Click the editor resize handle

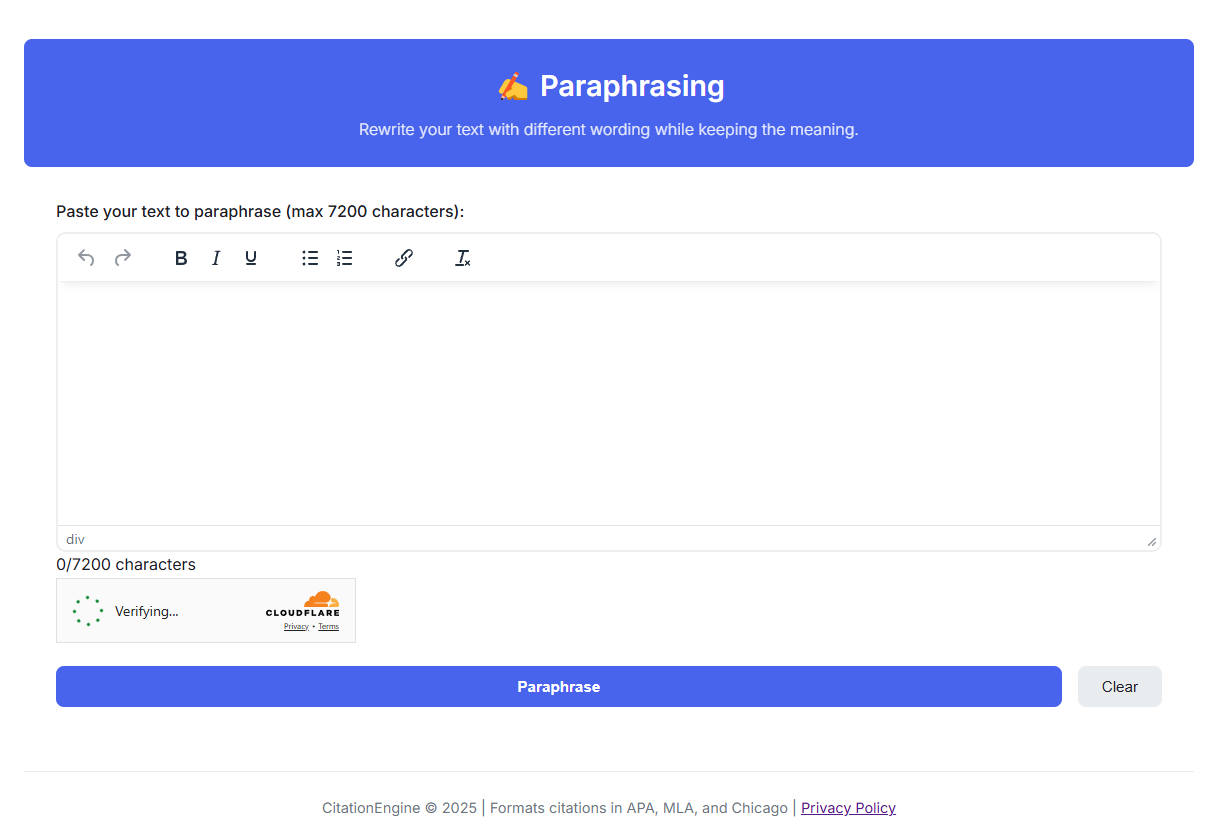pos(1151,541)
